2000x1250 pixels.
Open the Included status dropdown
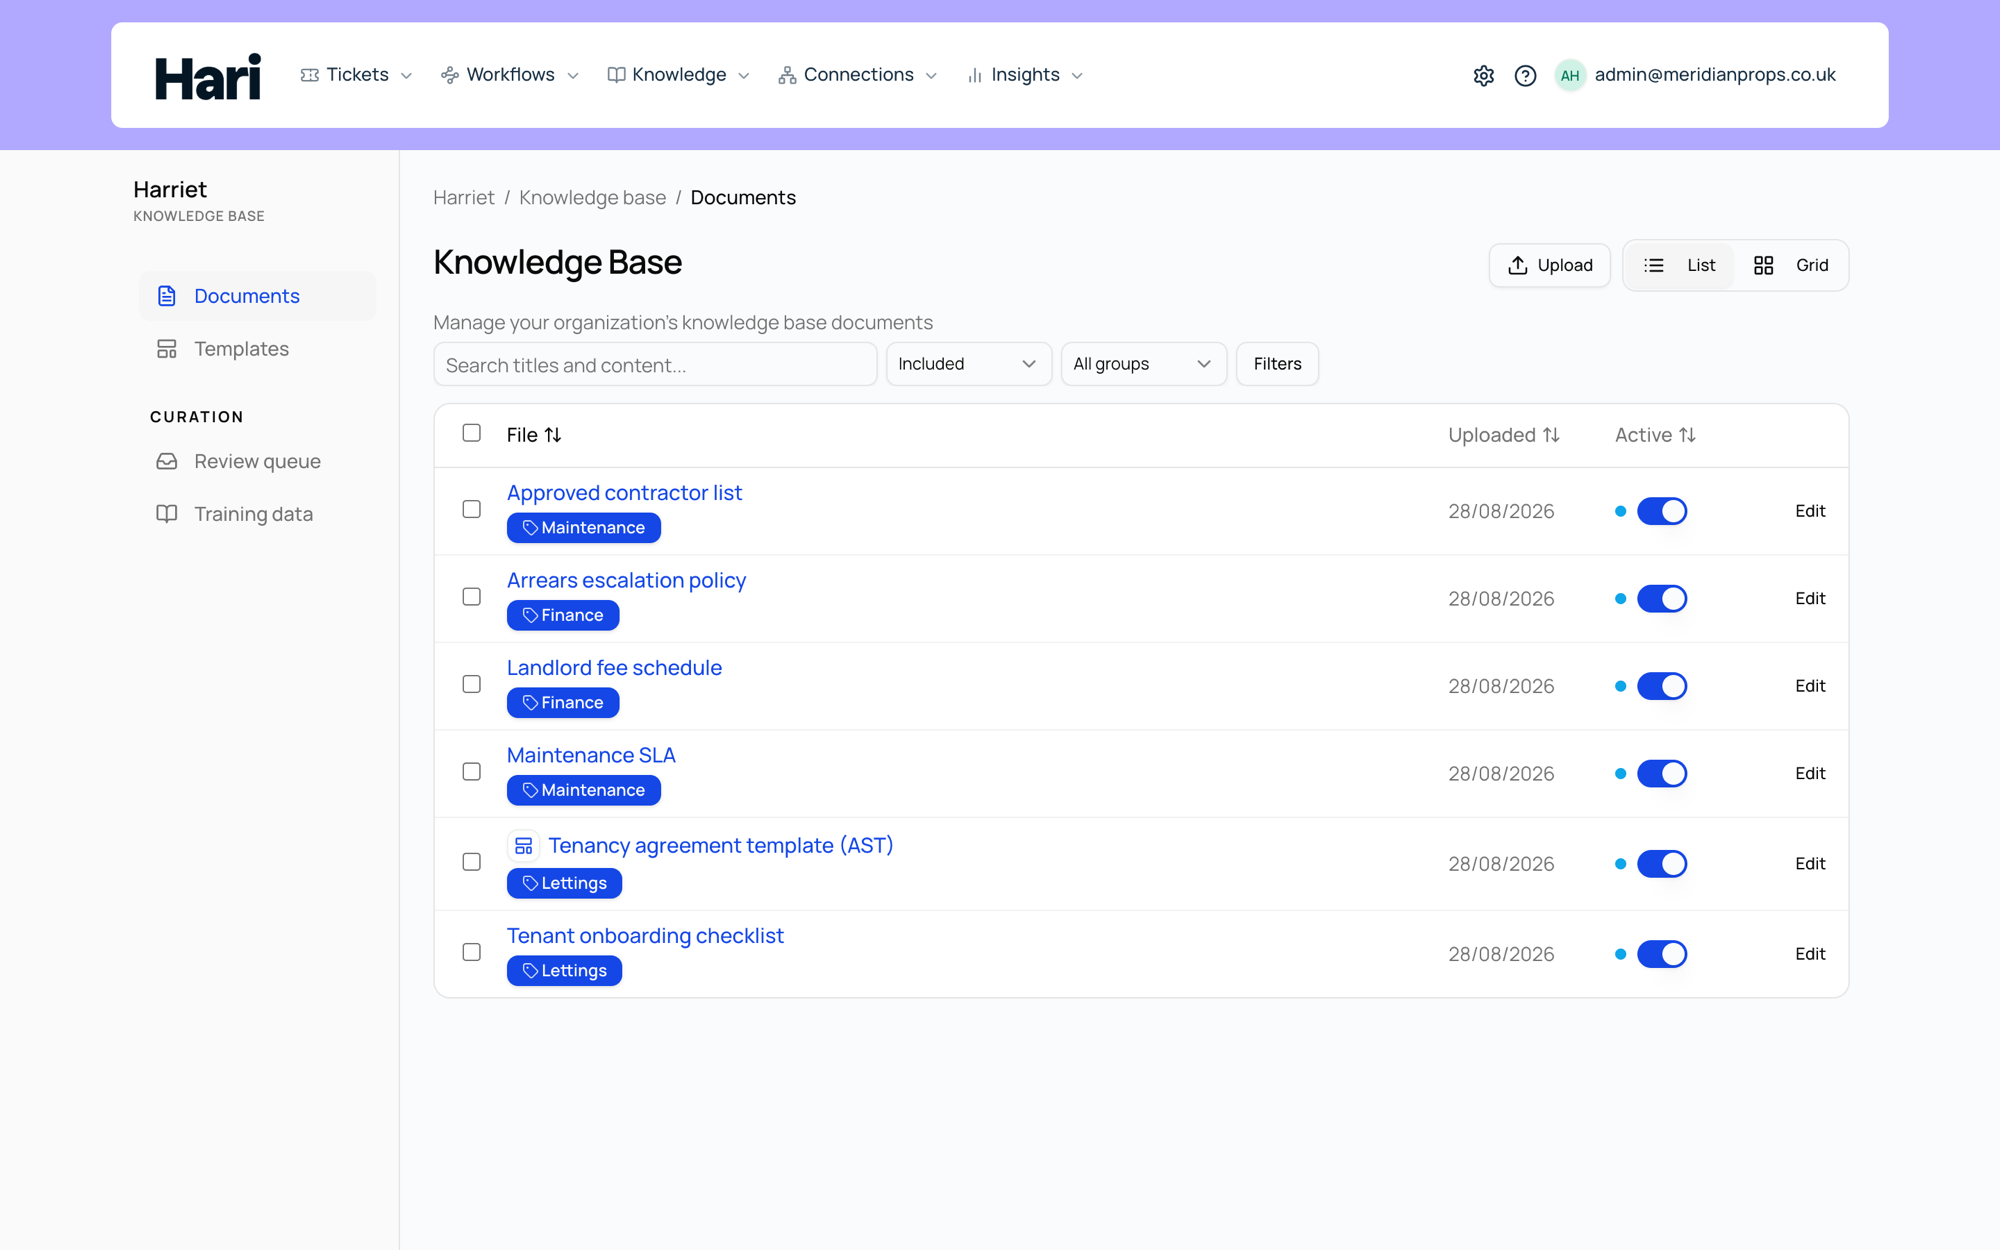(x=968, y=364)
